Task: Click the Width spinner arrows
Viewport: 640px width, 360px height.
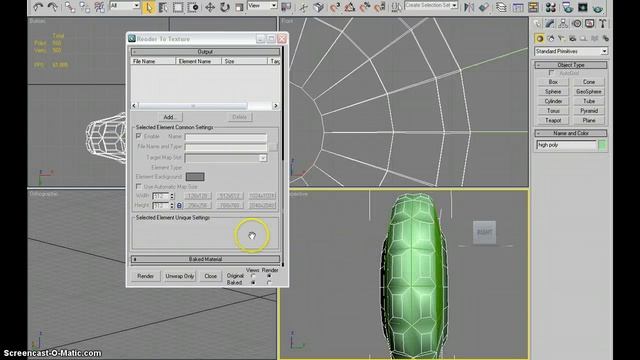Action: pyautogui.click(x=172, y=196)
